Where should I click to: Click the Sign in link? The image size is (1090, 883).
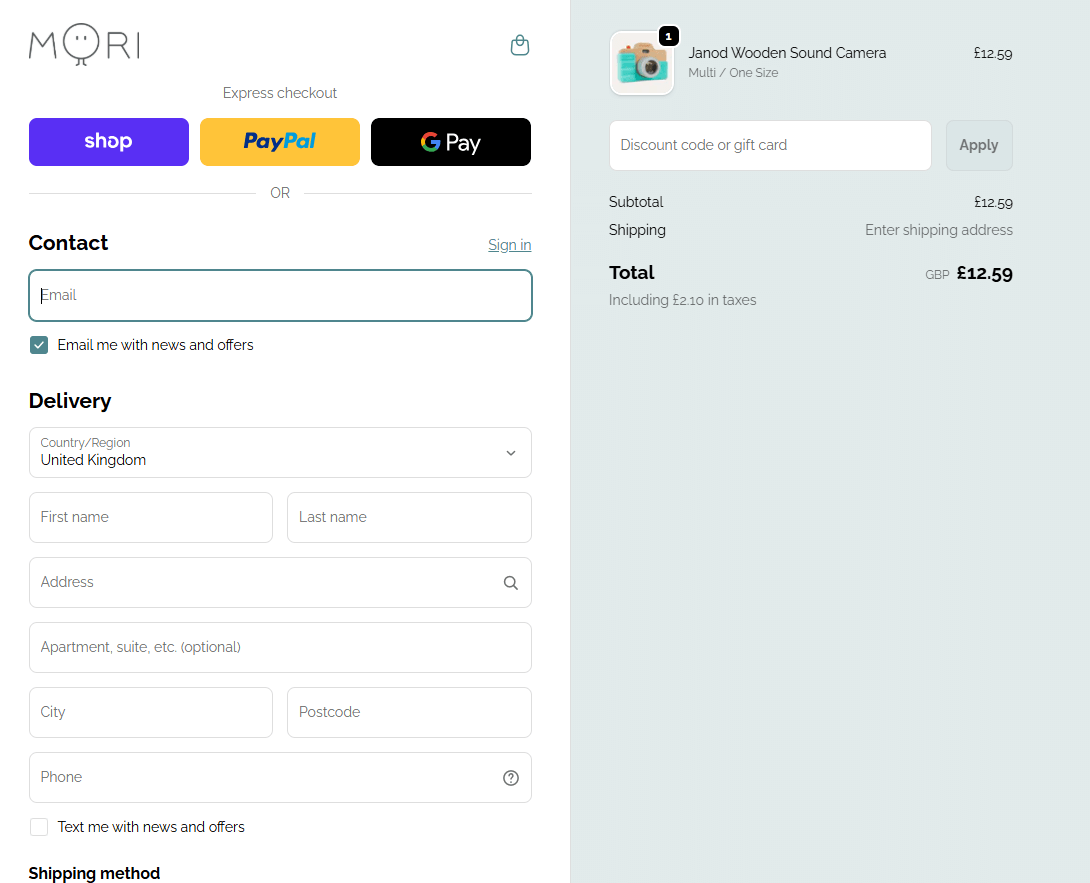point(509,245)
